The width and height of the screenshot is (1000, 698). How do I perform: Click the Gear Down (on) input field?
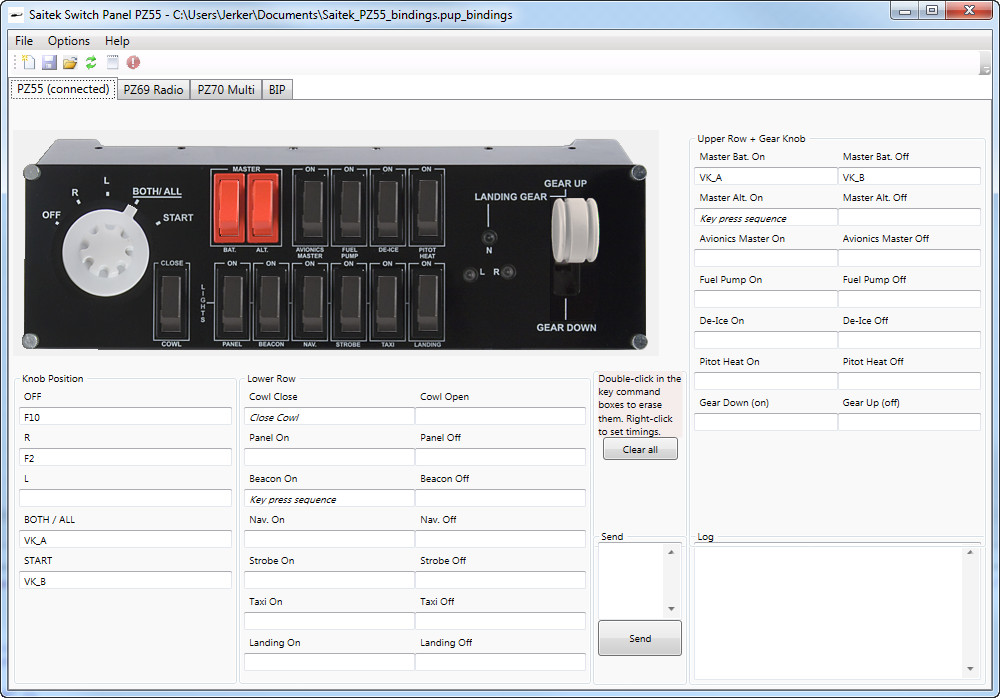coord(765,422)
